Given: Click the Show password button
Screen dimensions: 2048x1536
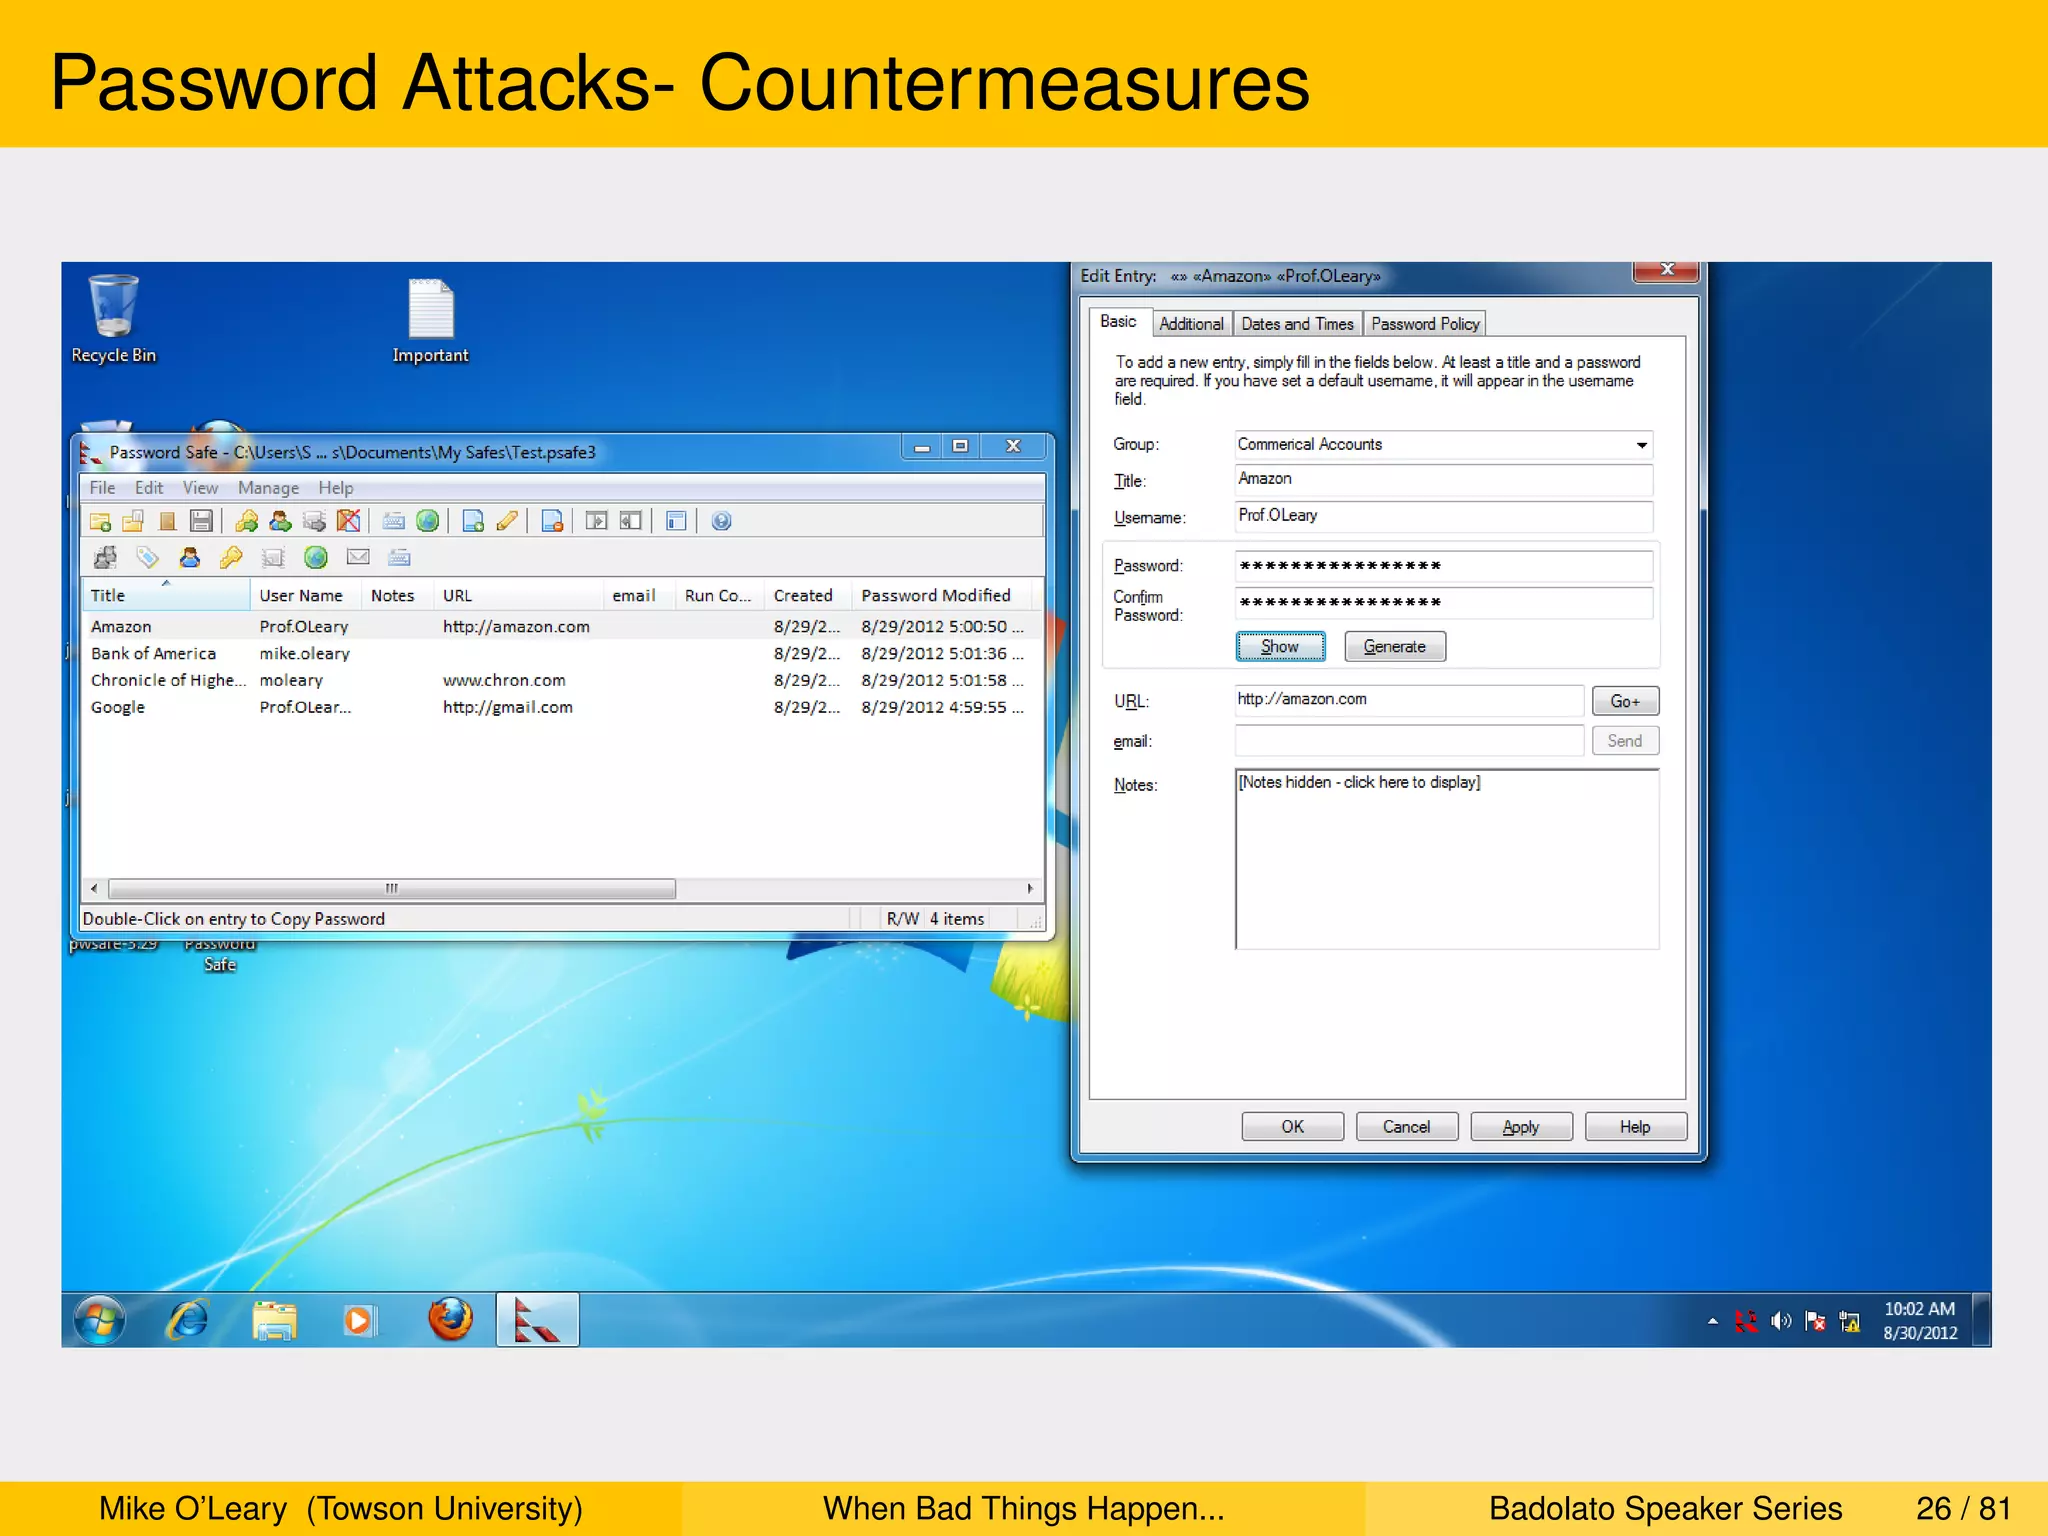Looking at the screenshot, I should [1280, 647].
